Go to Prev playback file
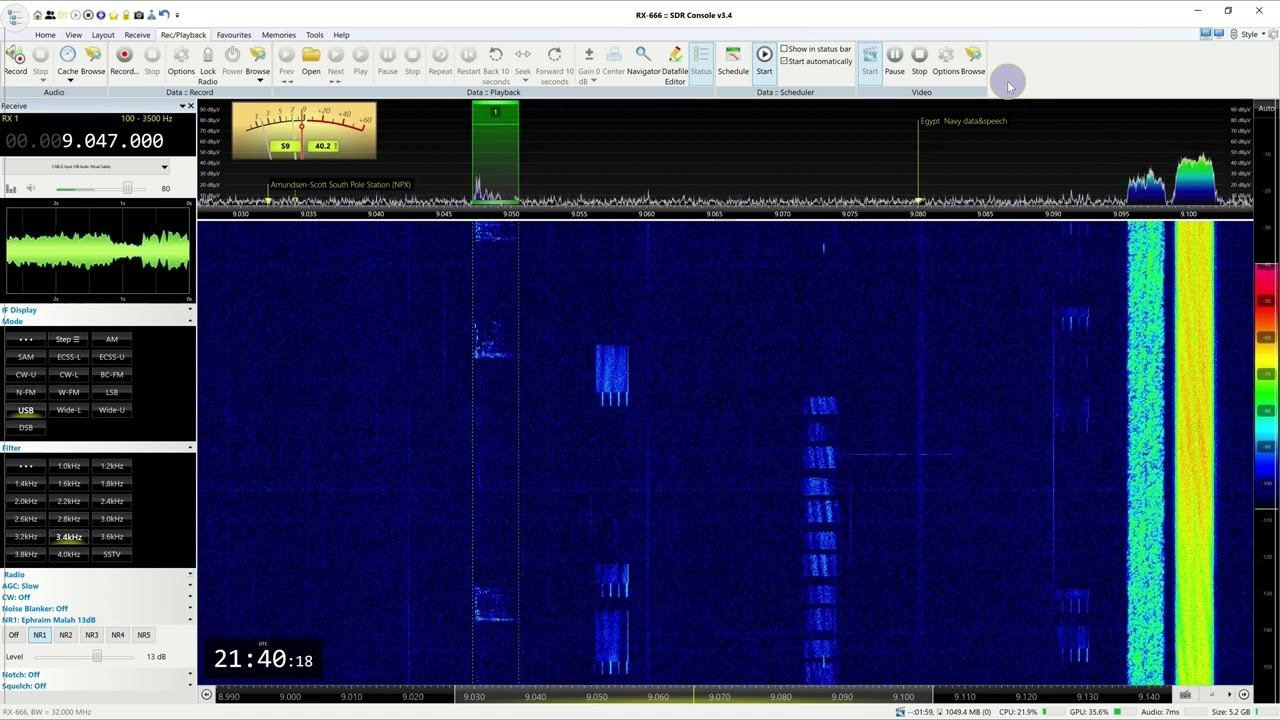The height and width of the screenshot is (720, 1280). click(x=287, y=64)
